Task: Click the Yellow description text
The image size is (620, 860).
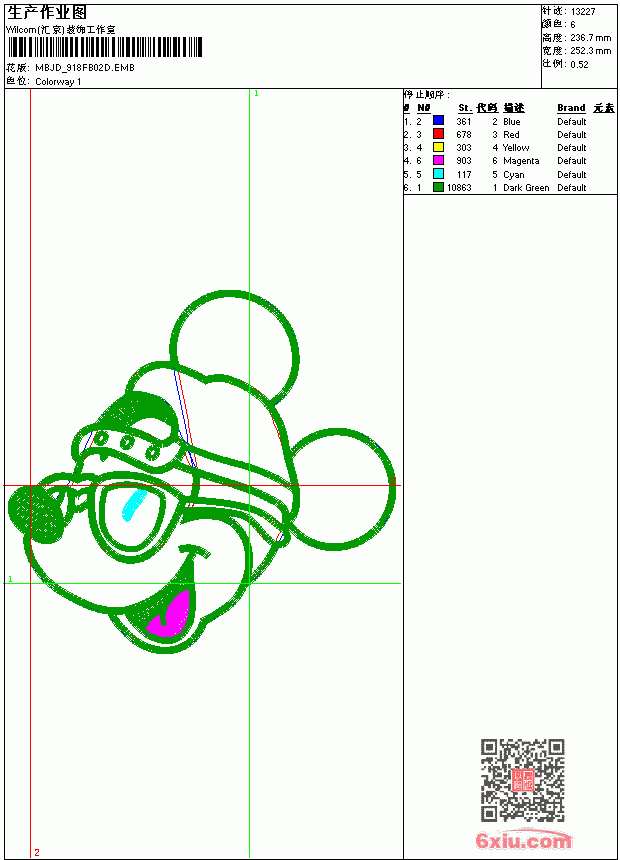Action: 516,148
